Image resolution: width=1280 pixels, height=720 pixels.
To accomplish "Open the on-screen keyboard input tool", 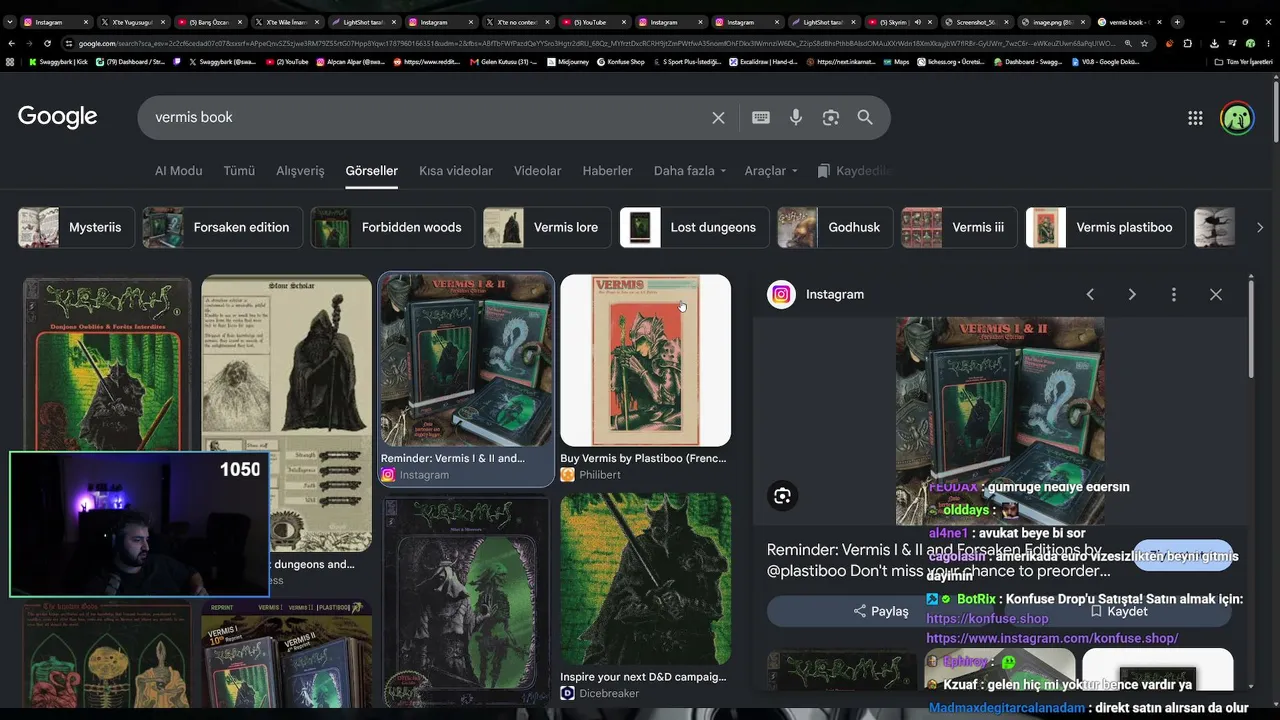I will click(761, 118).
